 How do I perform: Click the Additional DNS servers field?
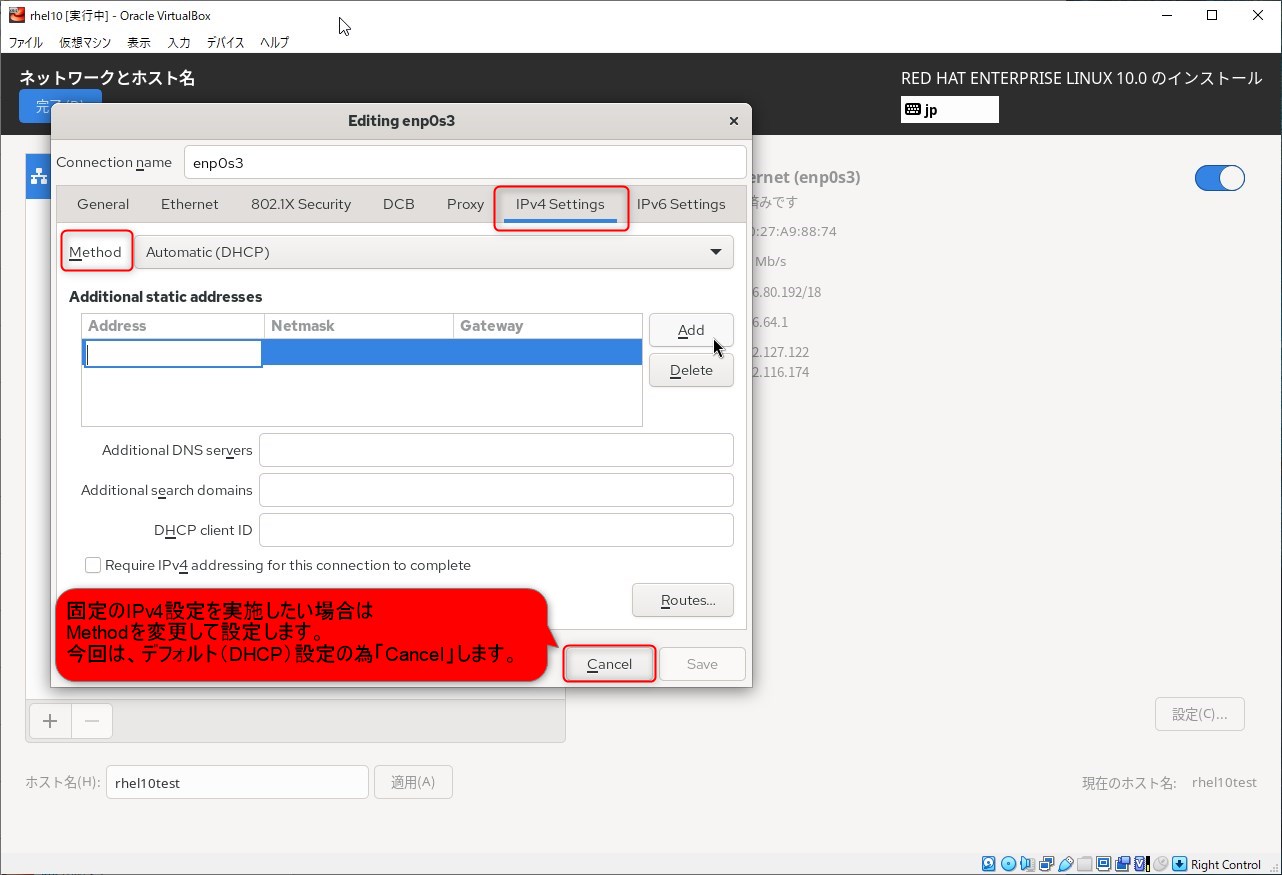[x=496, y=450]
